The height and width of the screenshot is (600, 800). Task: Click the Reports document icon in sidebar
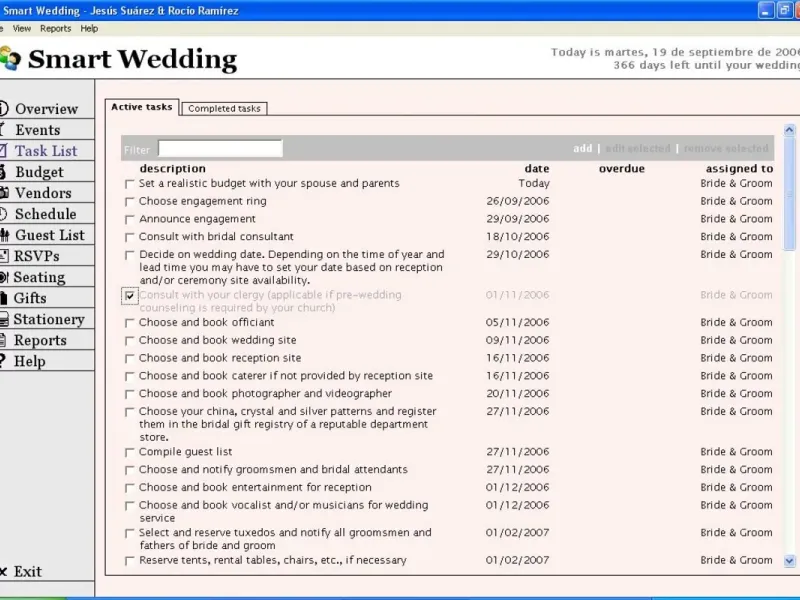point(3,340)
